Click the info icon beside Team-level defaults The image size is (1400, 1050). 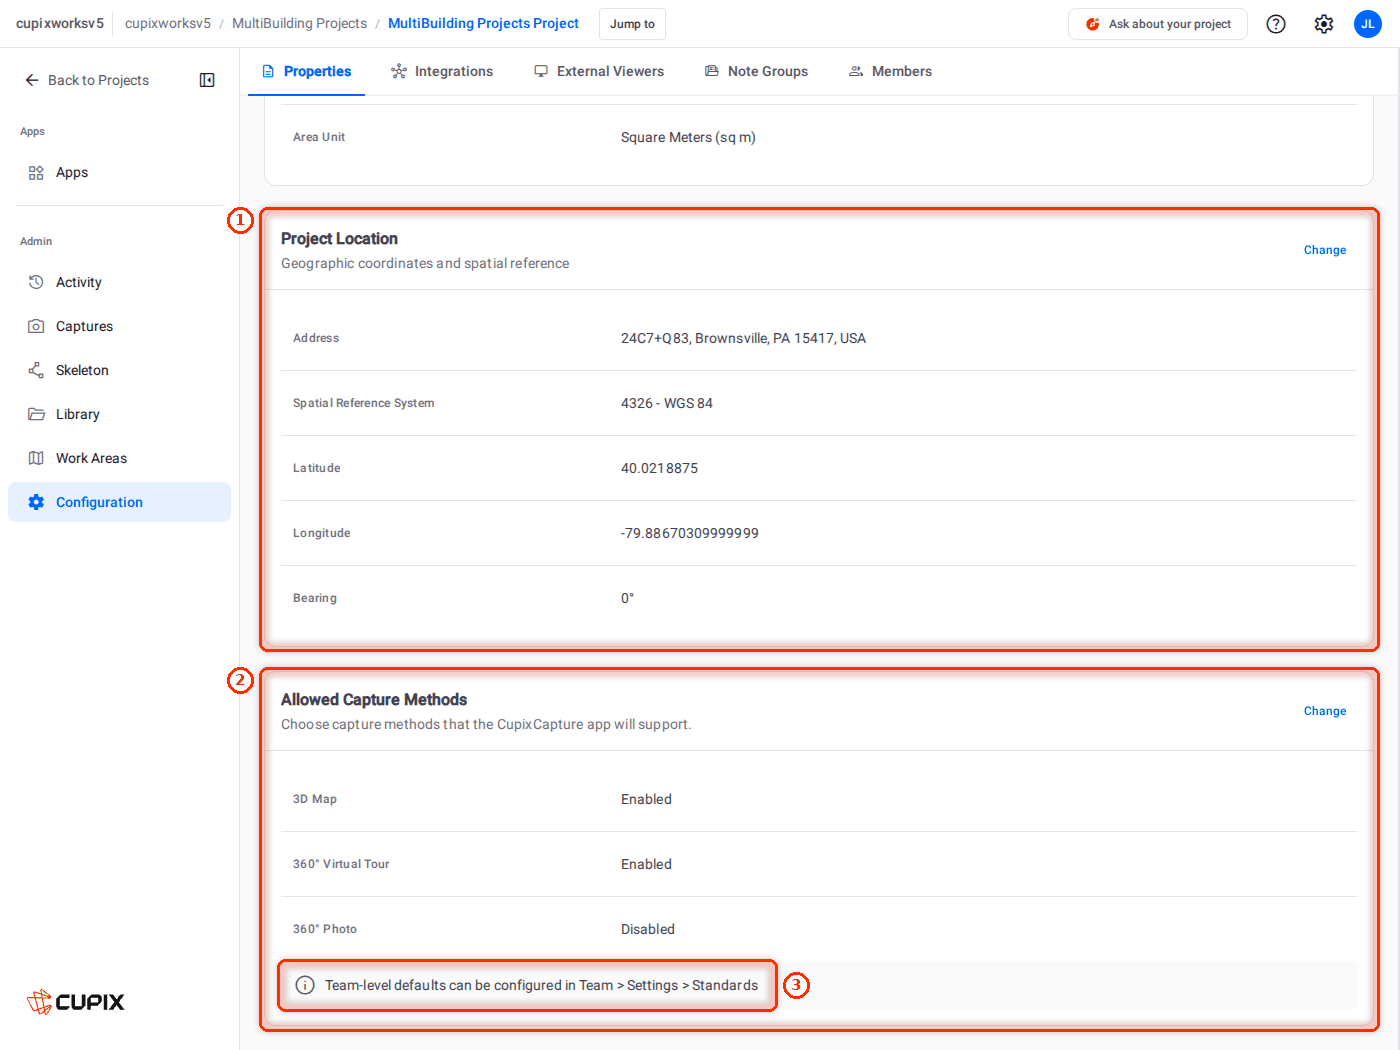(305, 985)
